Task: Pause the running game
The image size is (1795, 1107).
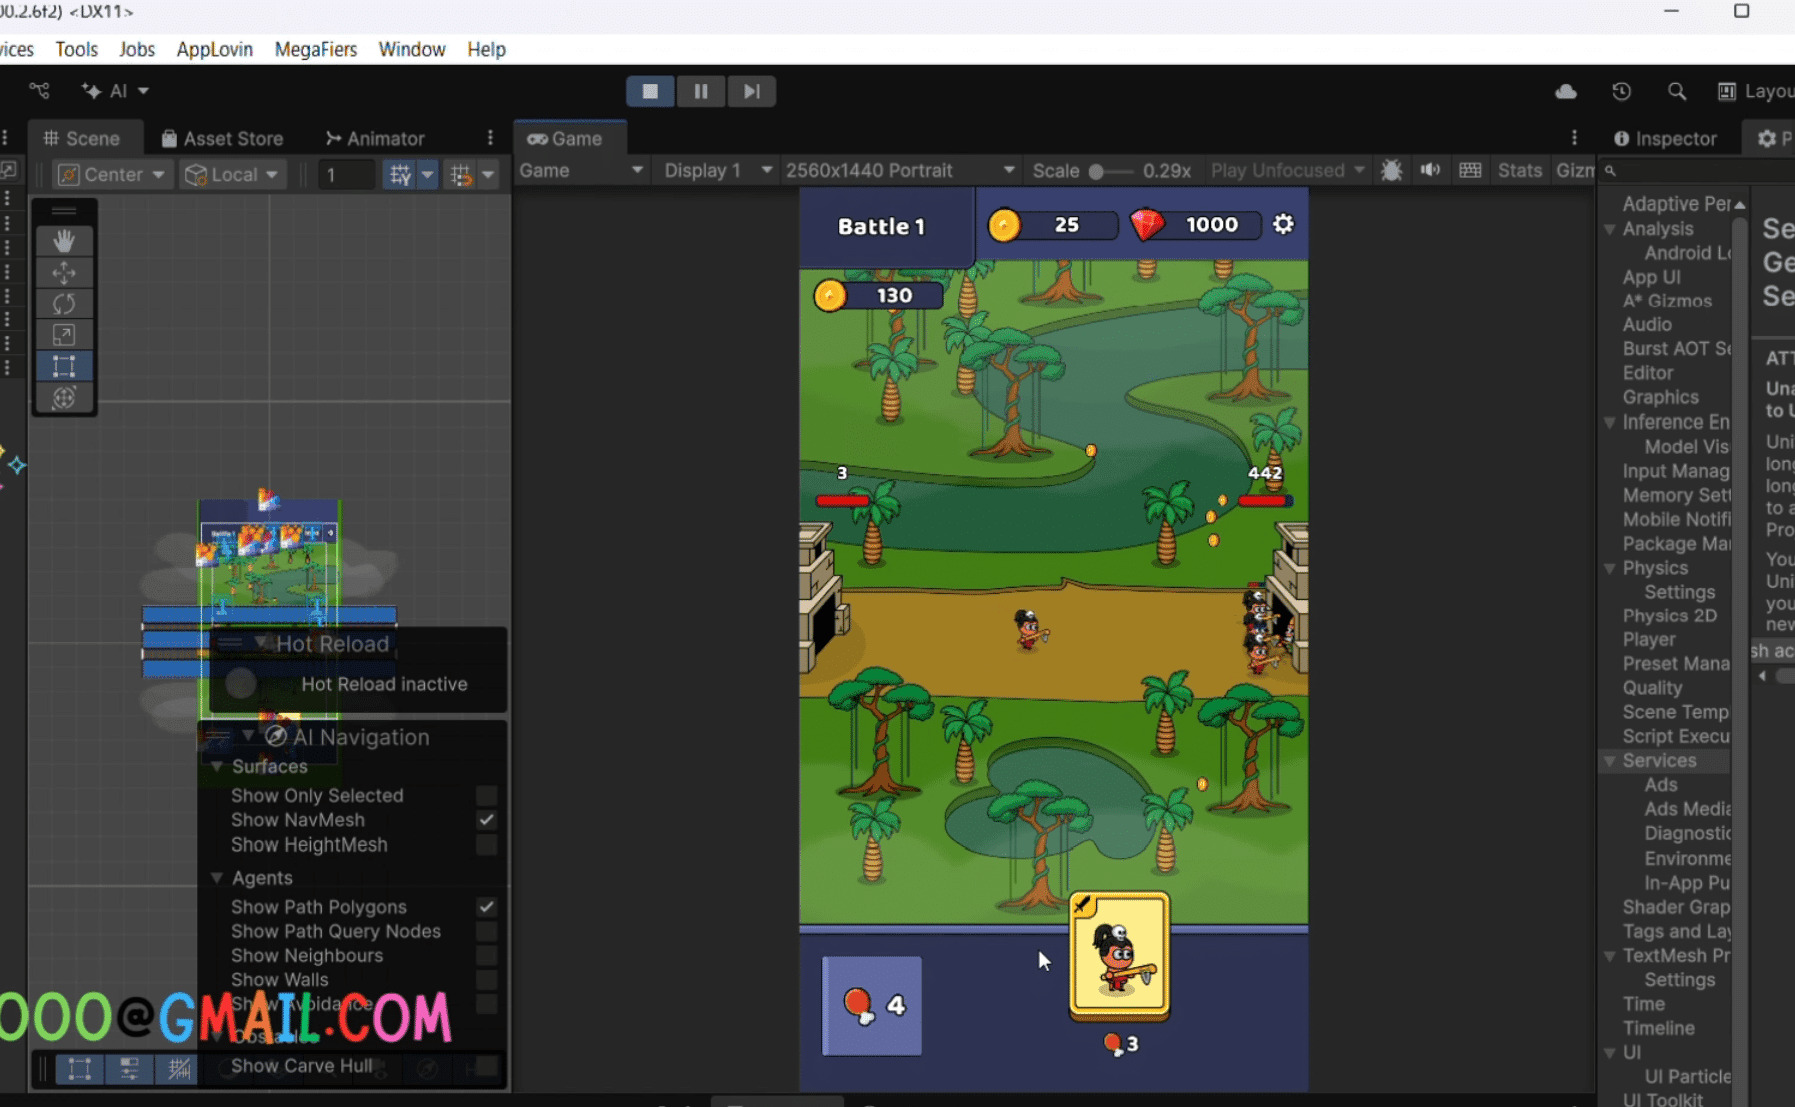Action: (x=701, y=91)
